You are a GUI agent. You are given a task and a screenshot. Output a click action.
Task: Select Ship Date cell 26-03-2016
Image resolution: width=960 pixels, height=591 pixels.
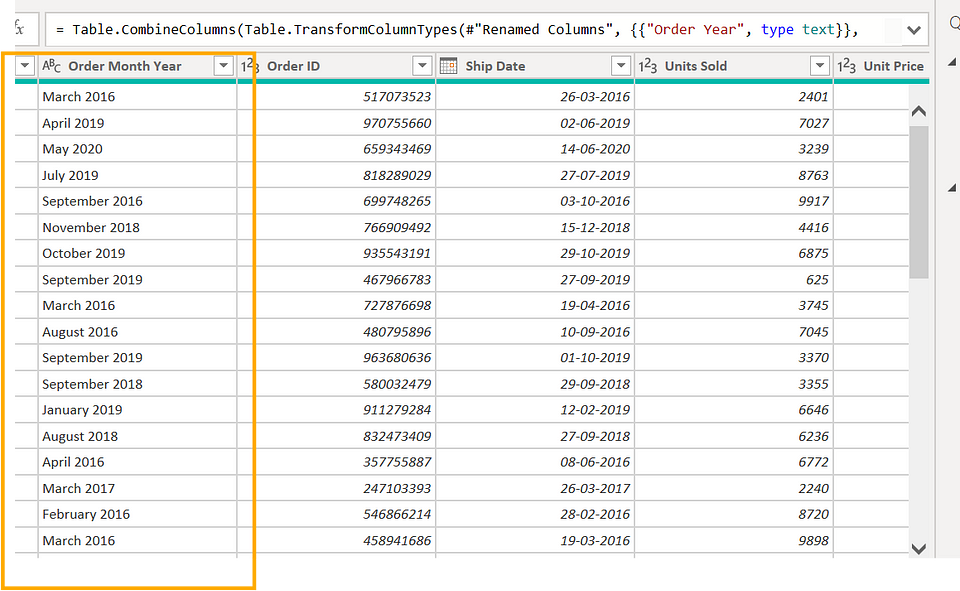click(535, 97)
